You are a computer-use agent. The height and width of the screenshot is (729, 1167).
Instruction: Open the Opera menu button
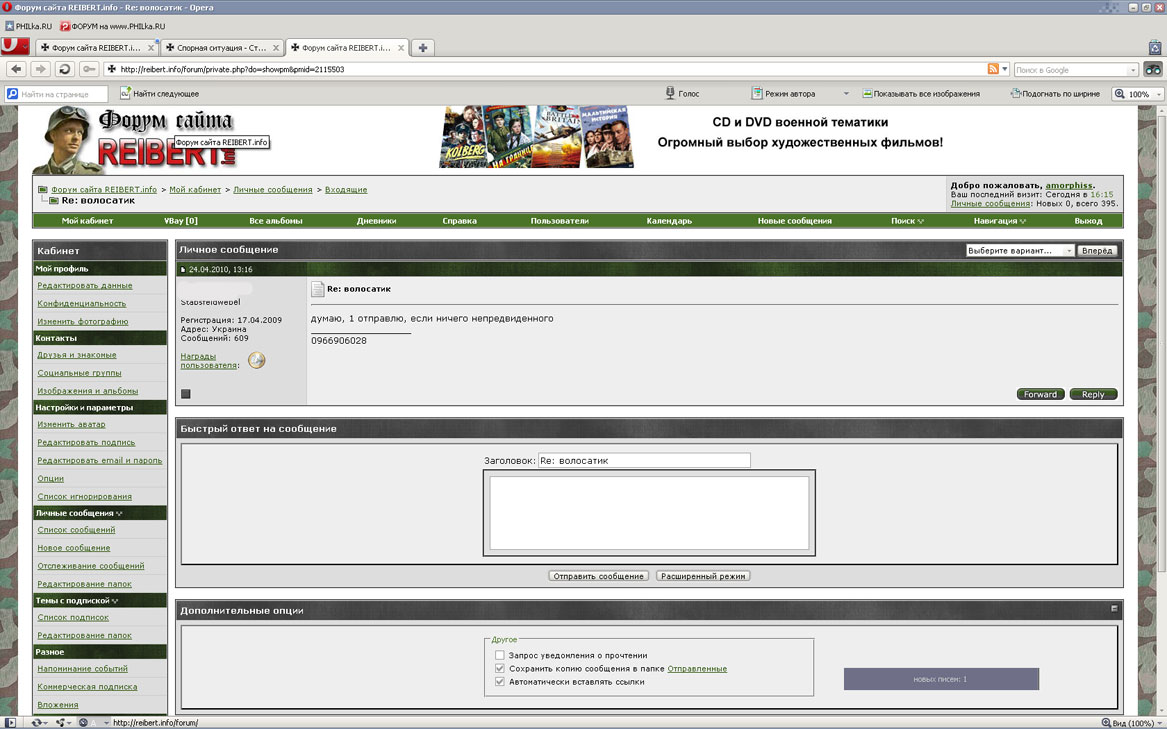coord(14,46)
